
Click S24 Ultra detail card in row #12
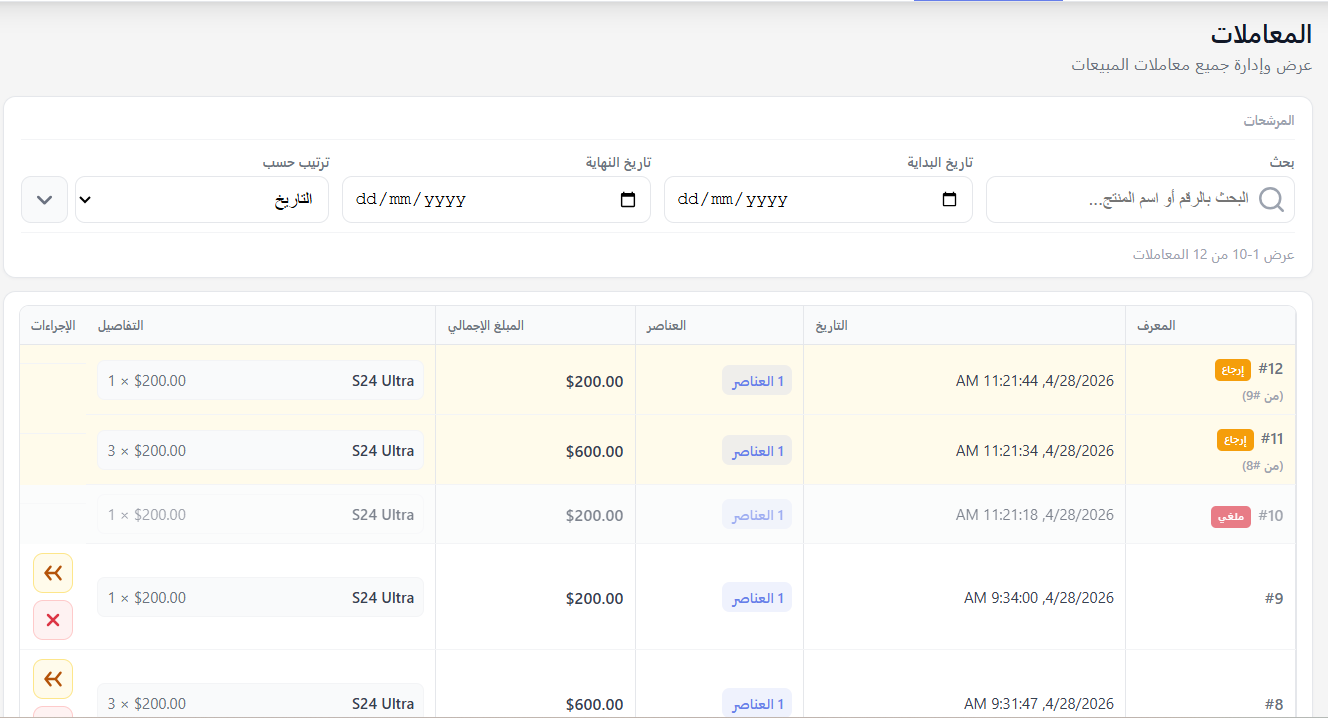pos(260,380)
